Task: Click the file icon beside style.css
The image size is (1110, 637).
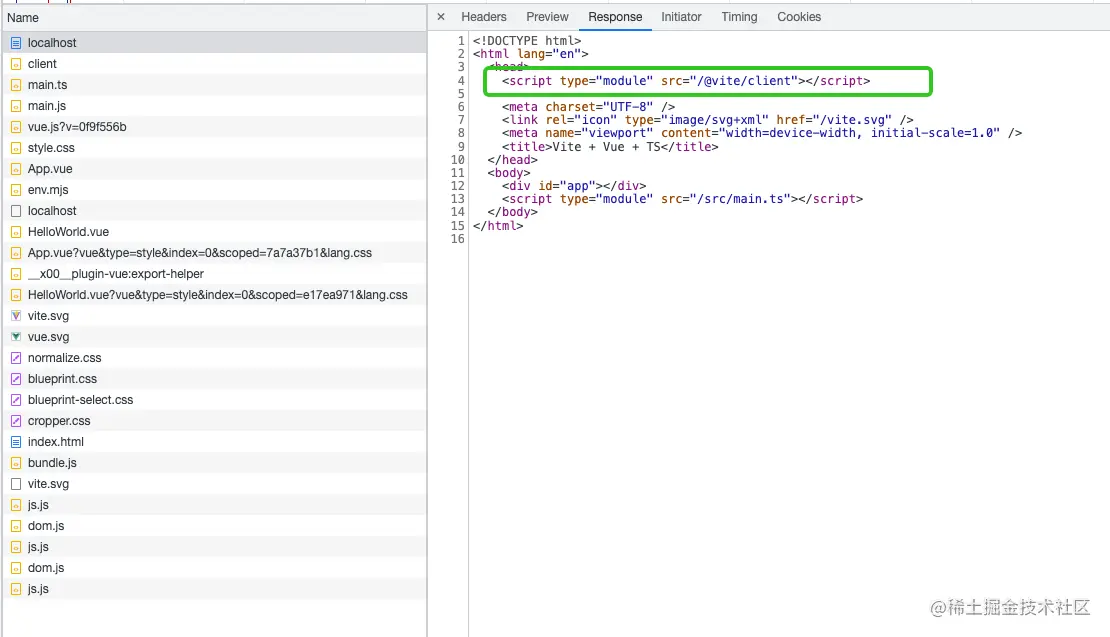Action: point(16,148)
